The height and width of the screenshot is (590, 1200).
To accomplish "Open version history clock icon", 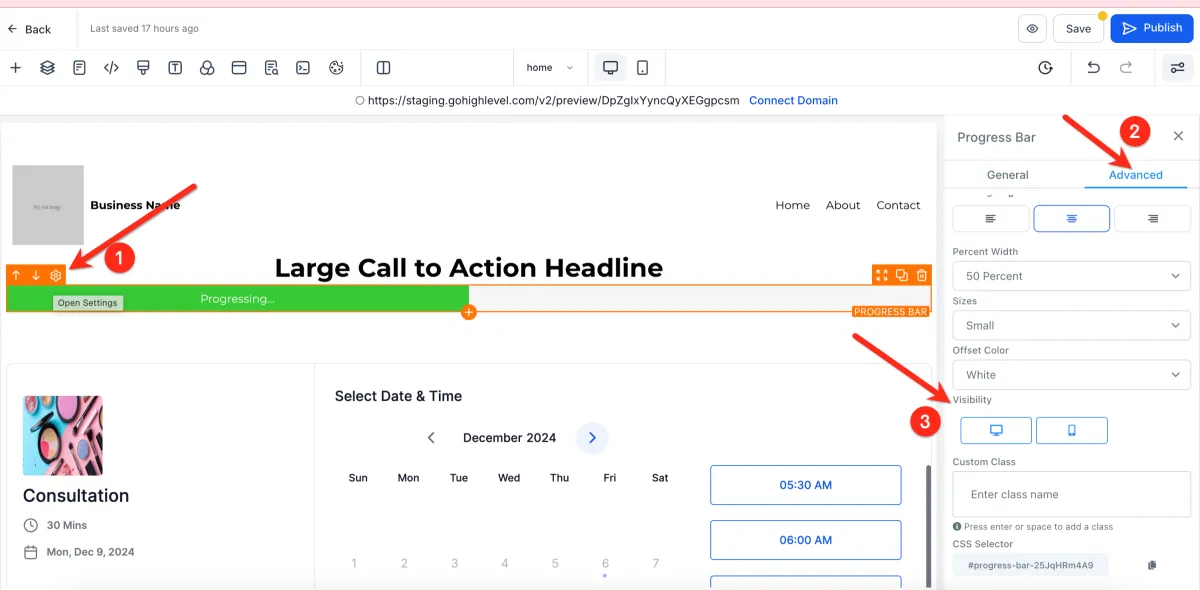I will [x=1045, y=68].
